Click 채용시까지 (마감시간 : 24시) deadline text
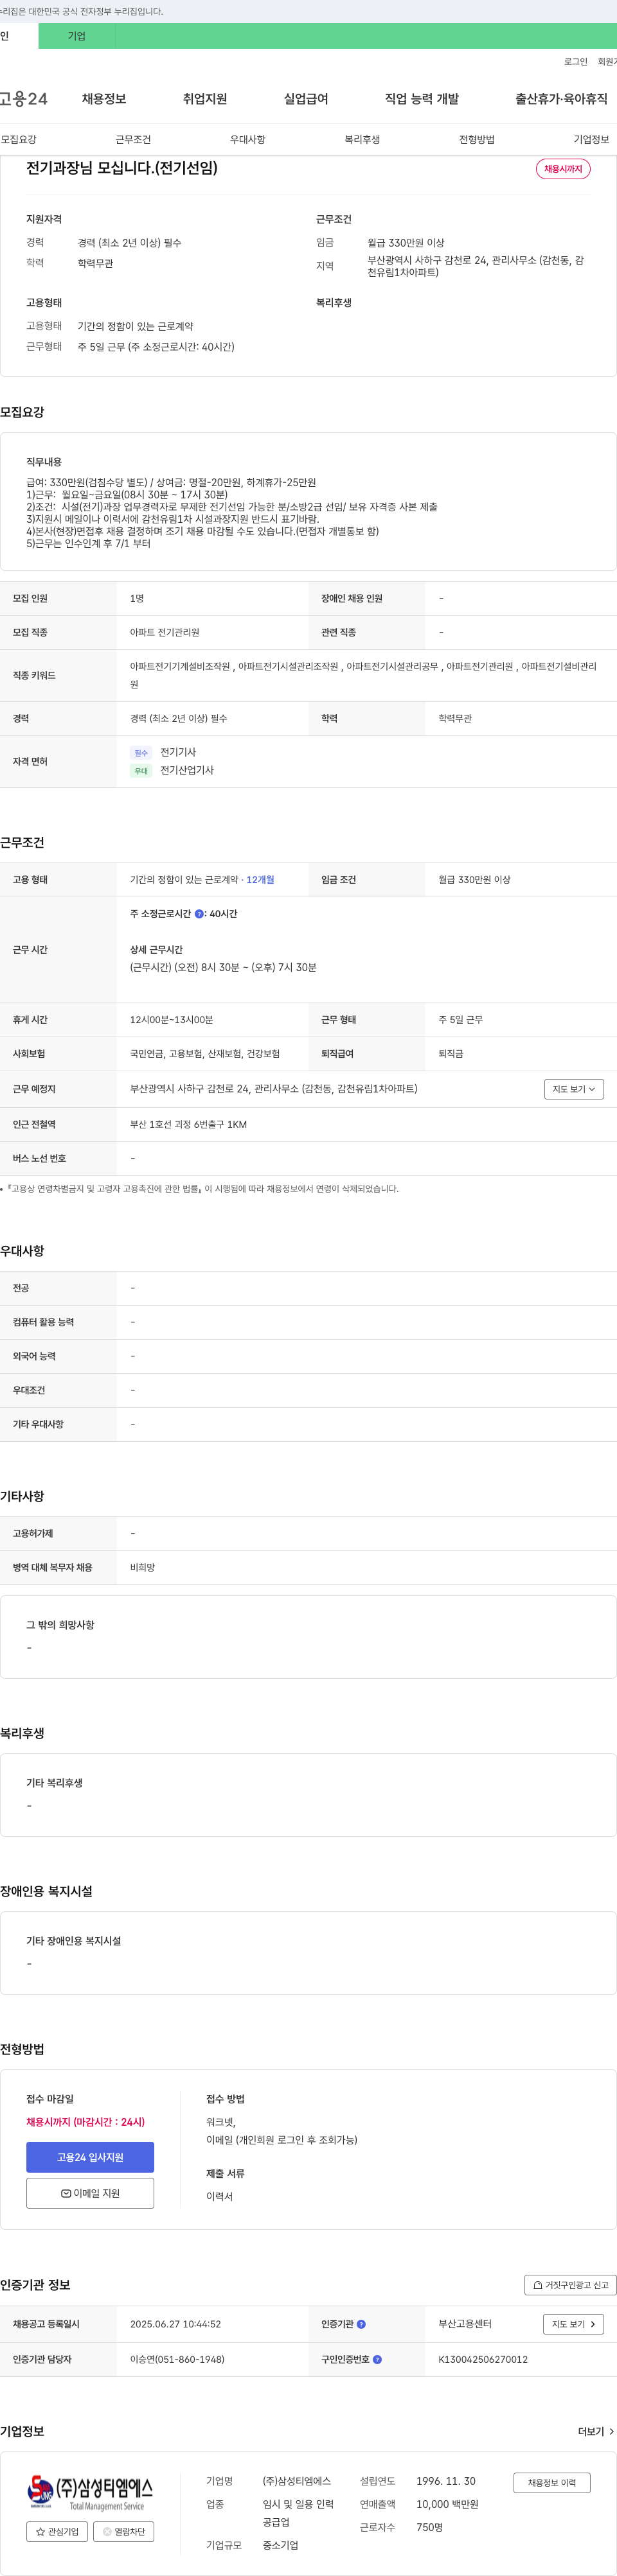This screenshot has height=2576, width=617. (x=85, y=2122)
